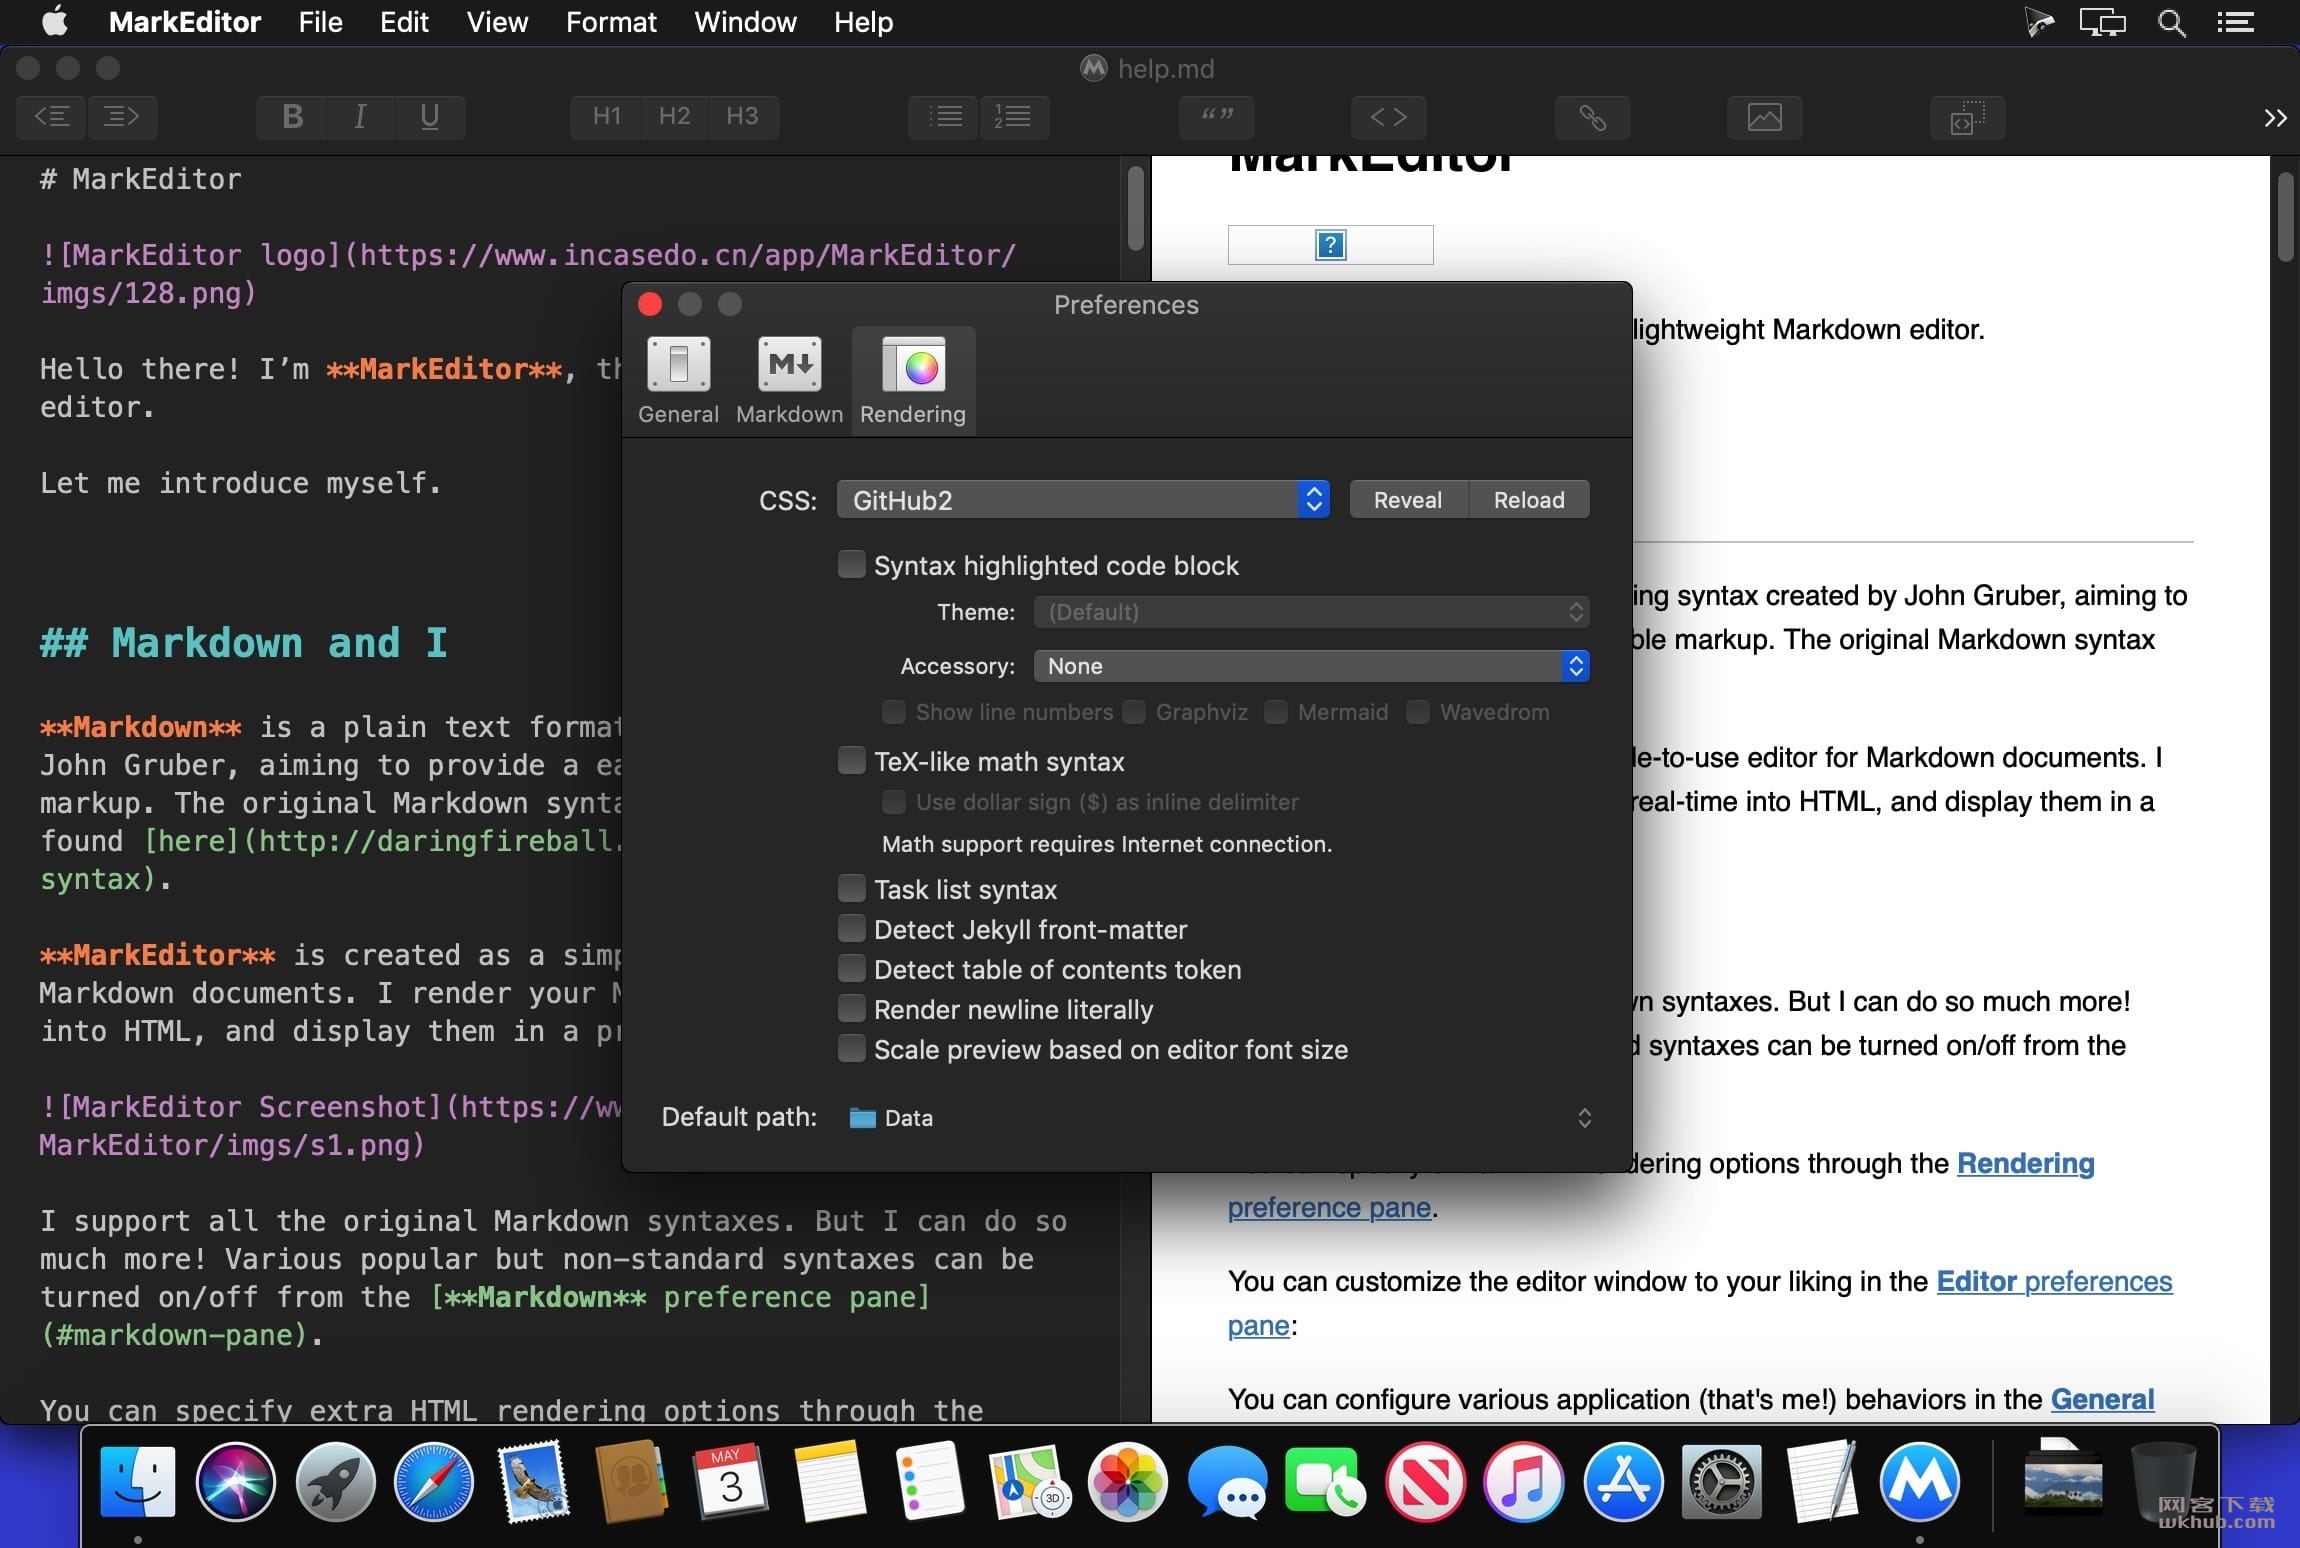The width and height of the screenshot is (2300, 1548).
Task: Enable TeX-like math syntax checkbox
Action: coord(851,760)
